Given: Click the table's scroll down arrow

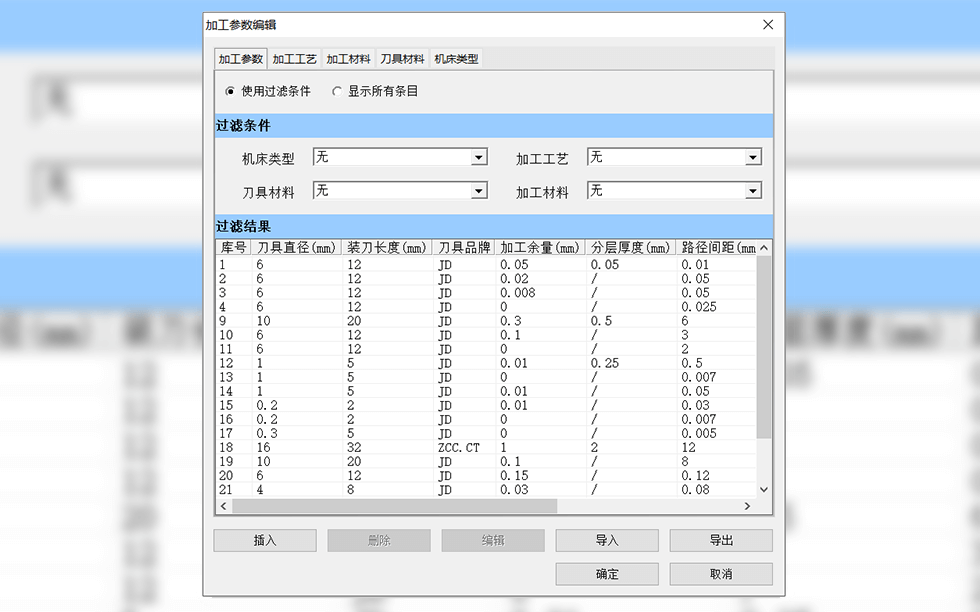Looking at the screenshot, I should pyautogui.click(x=764, y=490).
